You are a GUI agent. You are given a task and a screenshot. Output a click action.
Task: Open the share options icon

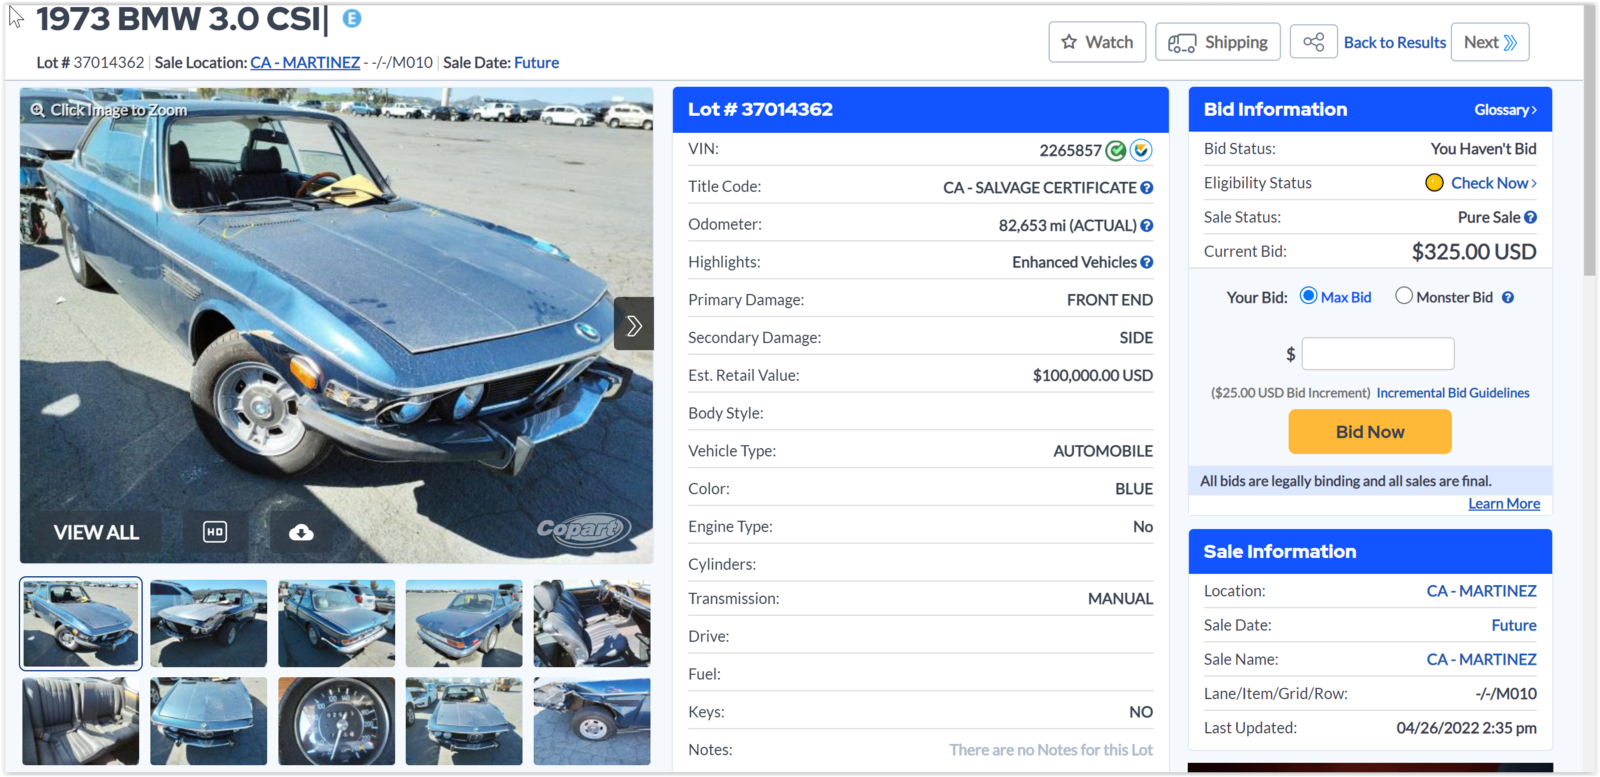(1314, 42)
